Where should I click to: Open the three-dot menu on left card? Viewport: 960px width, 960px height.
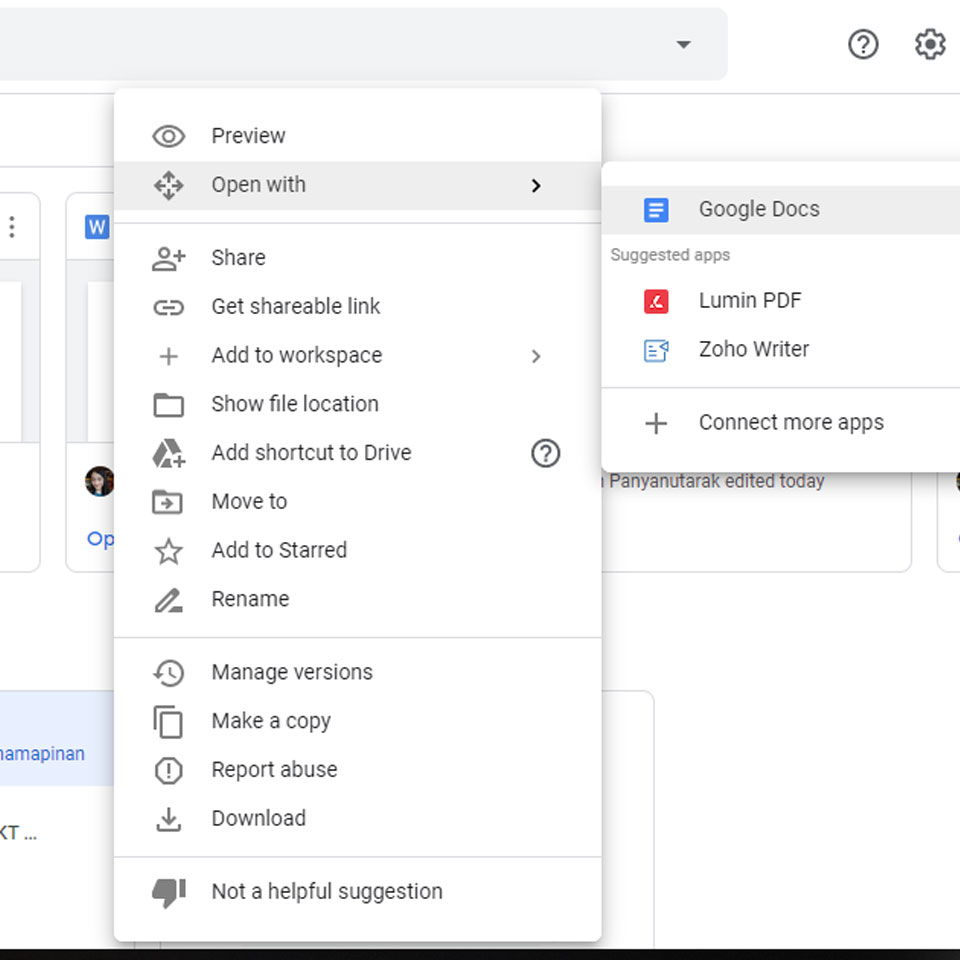click(12, 227)
